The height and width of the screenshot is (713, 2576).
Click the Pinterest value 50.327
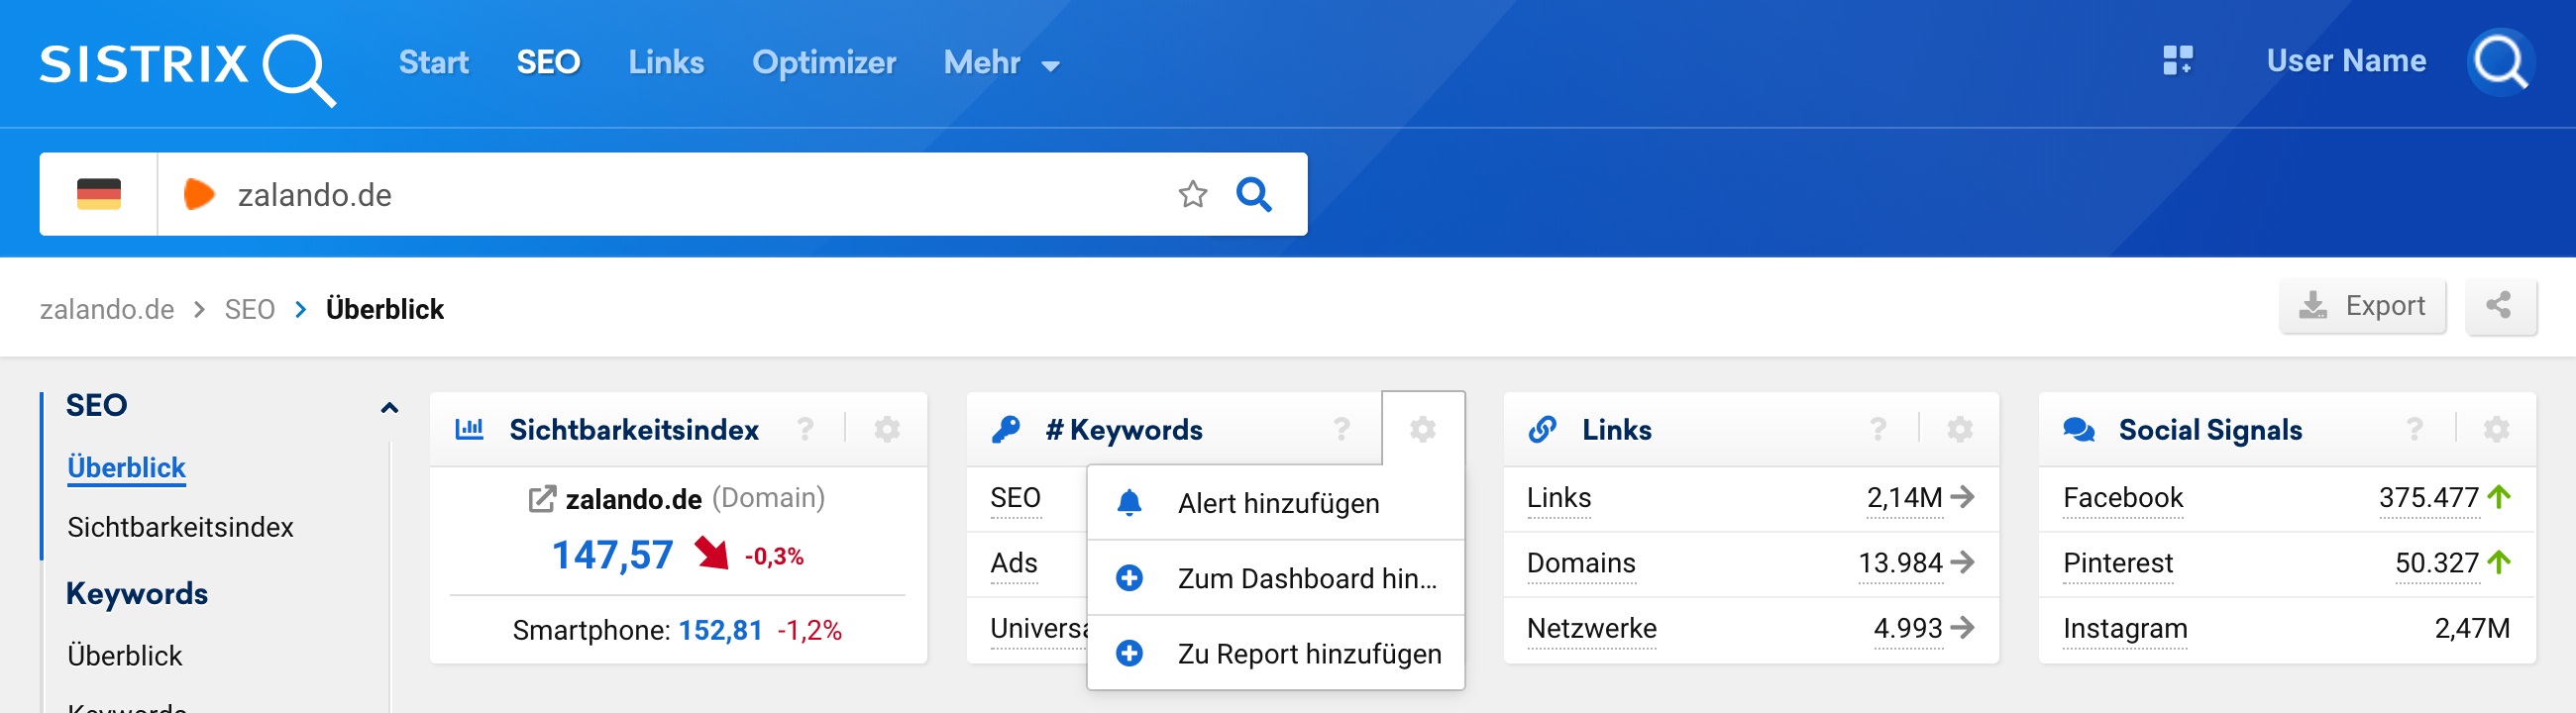click(2436, 563)
